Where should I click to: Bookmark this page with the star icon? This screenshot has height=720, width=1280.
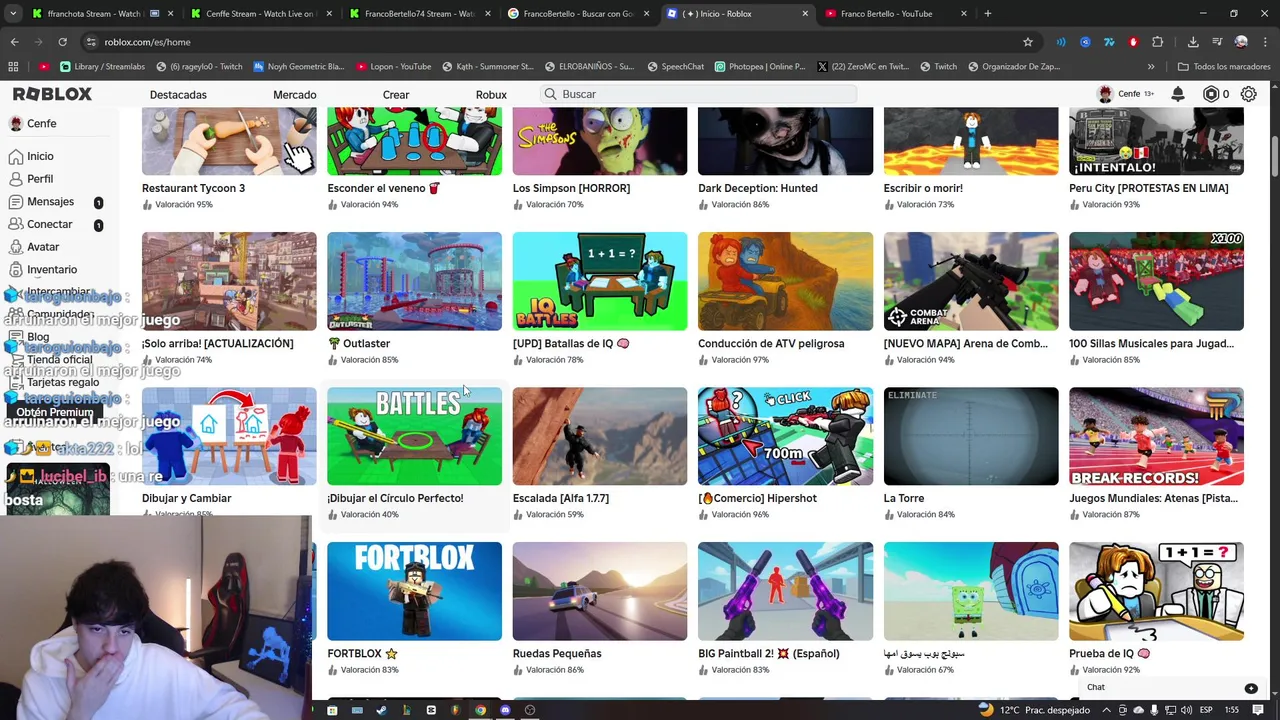click(x=1027, y=42)
